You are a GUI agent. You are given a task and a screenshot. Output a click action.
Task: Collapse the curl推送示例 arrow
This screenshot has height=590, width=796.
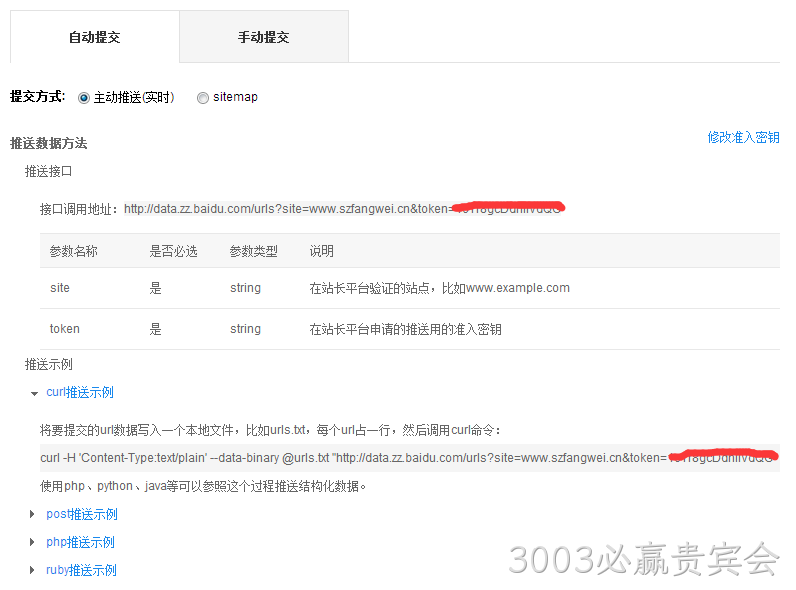pyautogui.click(x=34, y=394)
